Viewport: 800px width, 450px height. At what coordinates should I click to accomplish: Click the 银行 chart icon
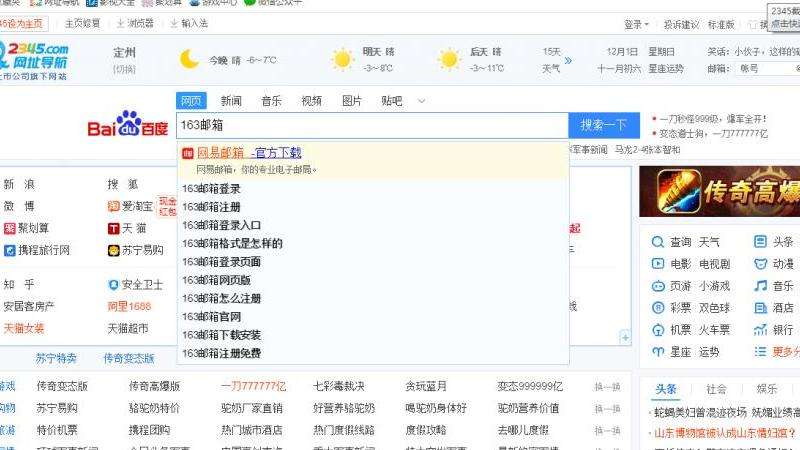tap(760, 330)
